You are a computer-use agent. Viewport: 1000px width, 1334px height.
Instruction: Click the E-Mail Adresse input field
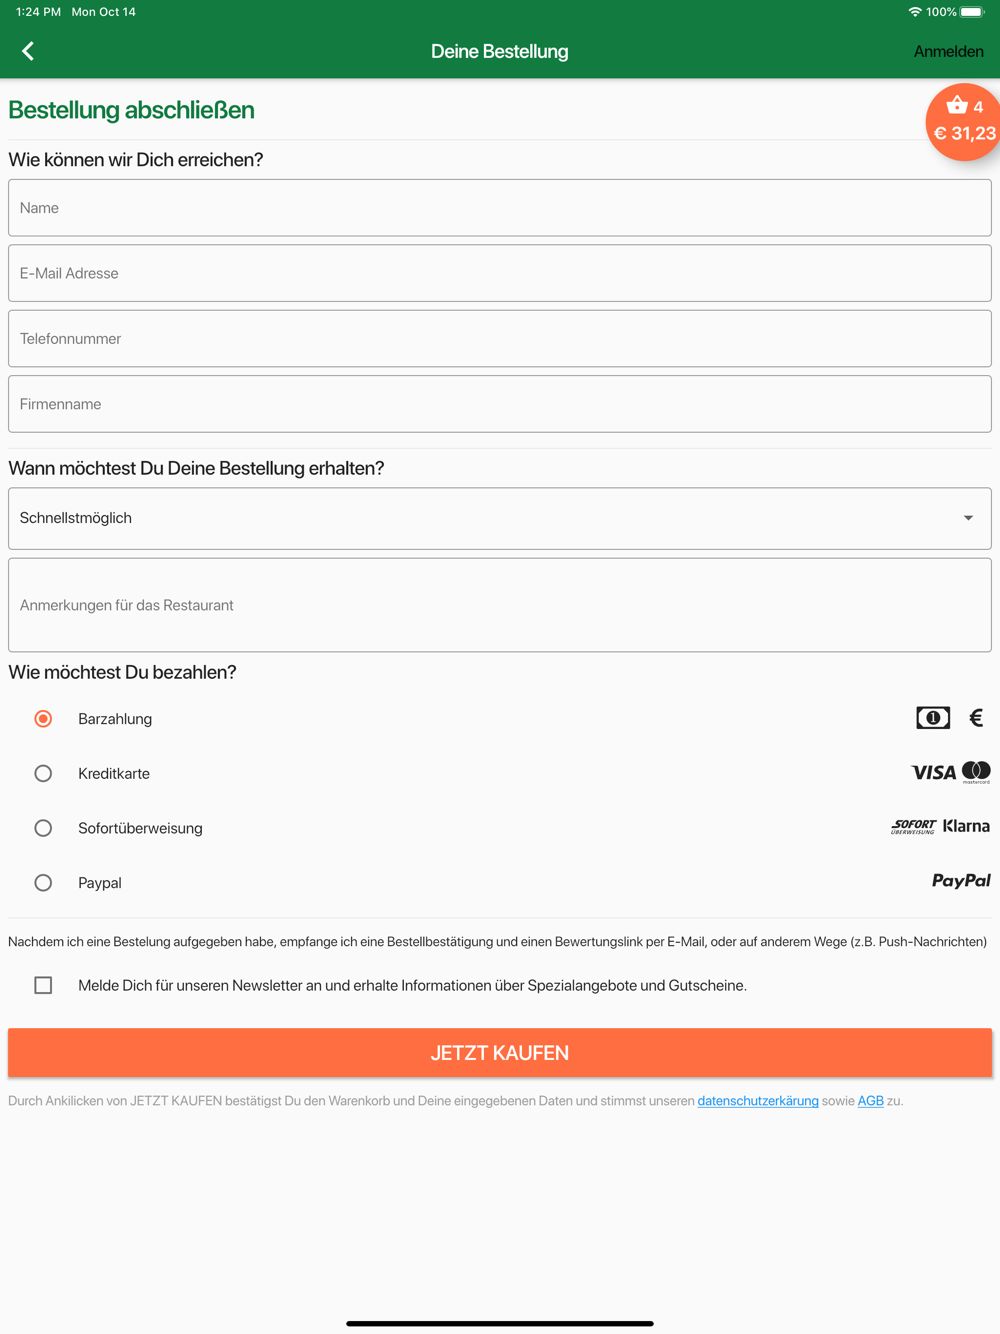[x=500, y=273]
